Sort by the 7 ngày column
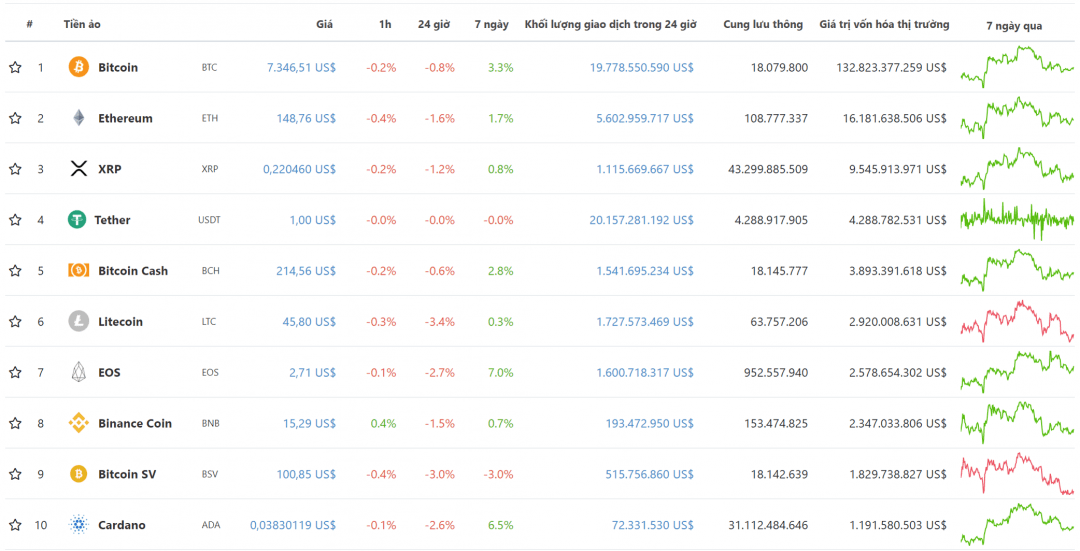This screenshot has height=551, width=1080. (x=492, y=24)
